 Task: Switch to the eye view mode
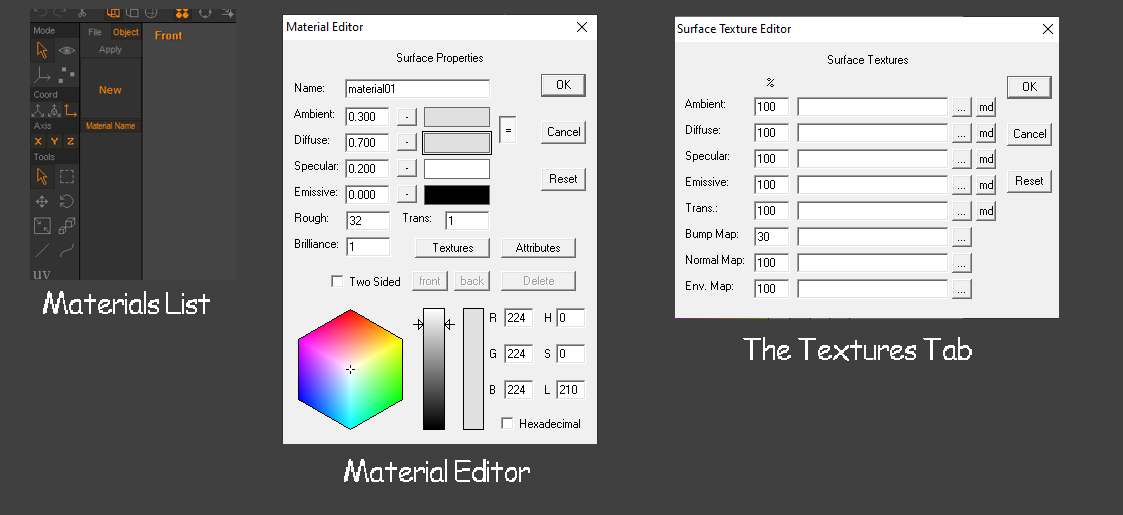click(67, 50)
